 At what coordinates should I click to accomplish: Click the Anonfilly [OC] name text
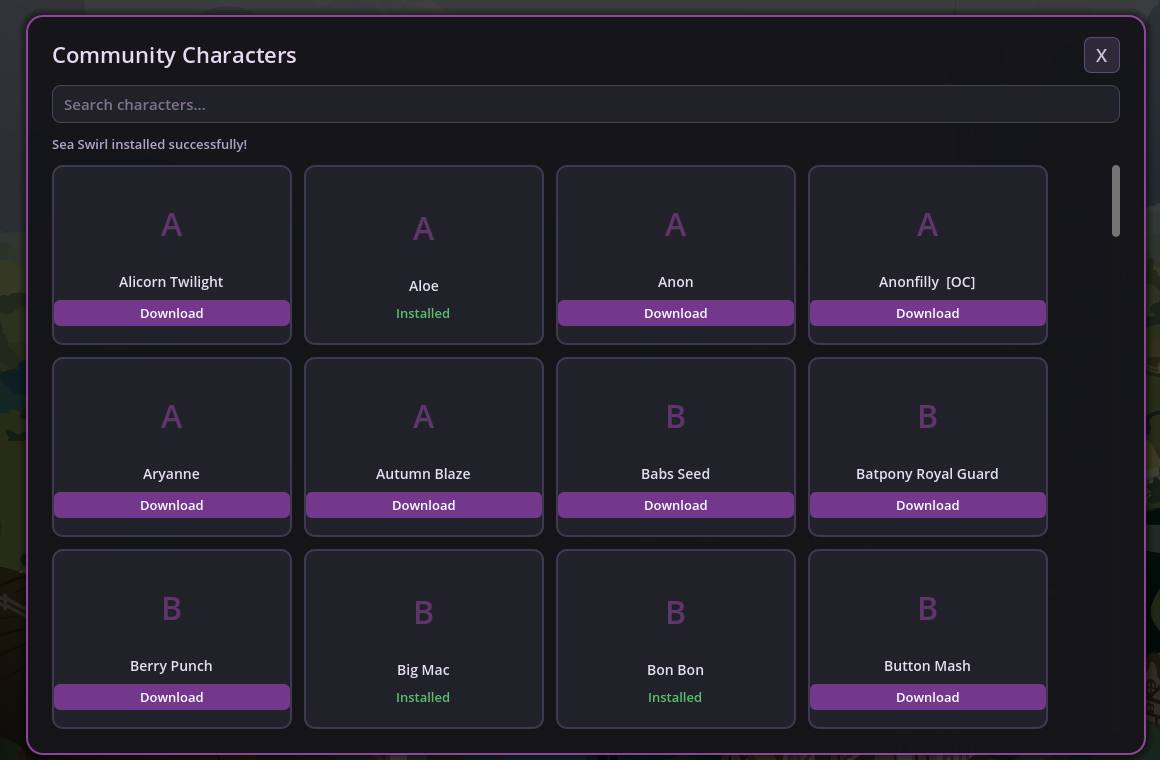927,282
